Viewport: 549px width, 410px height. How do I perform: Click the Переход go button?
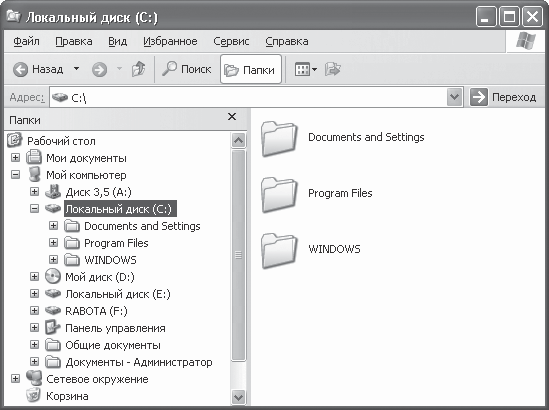click(503, 97)
